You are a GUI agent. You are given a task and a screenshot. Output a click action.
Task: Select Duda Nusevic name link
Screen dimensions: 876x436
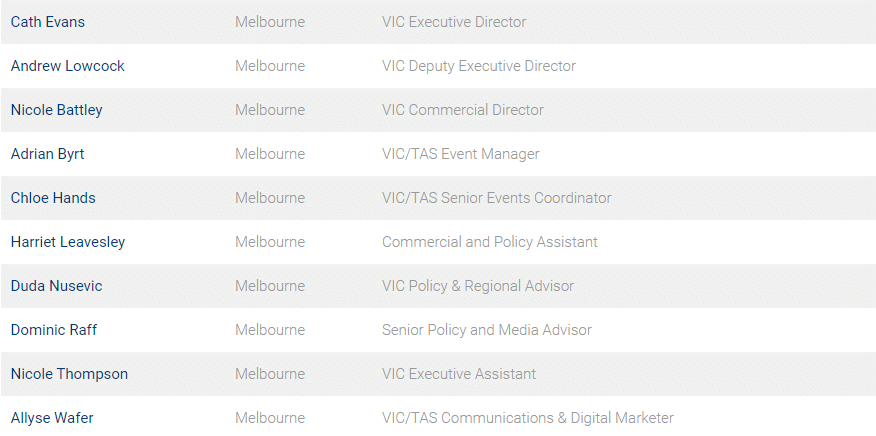click(56, 286)
